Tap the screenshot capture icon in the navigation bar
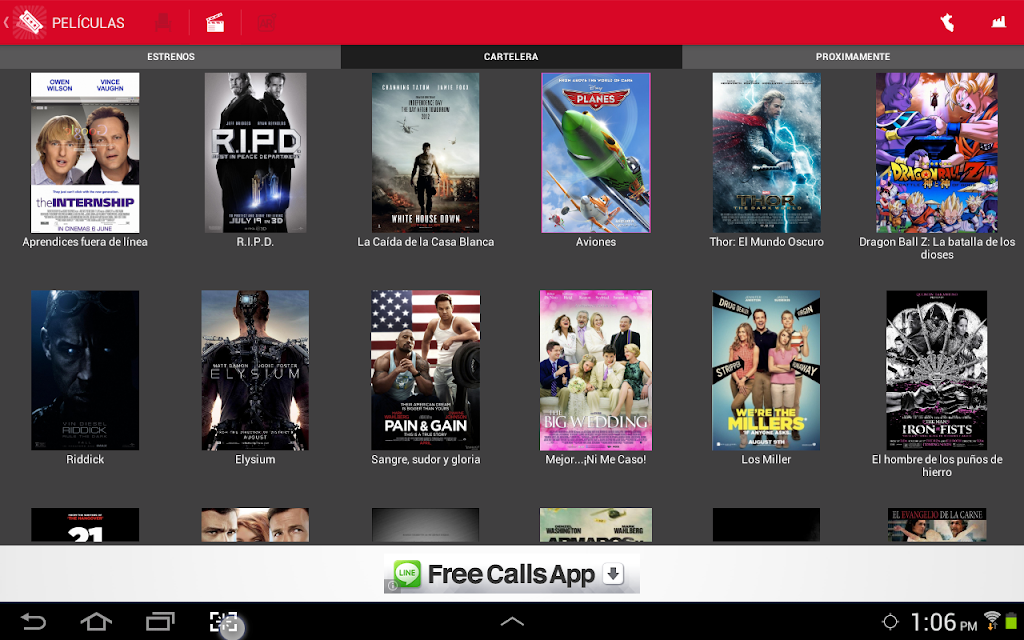This screenshot has width=1024, height=640. click(x=223, y=622)
